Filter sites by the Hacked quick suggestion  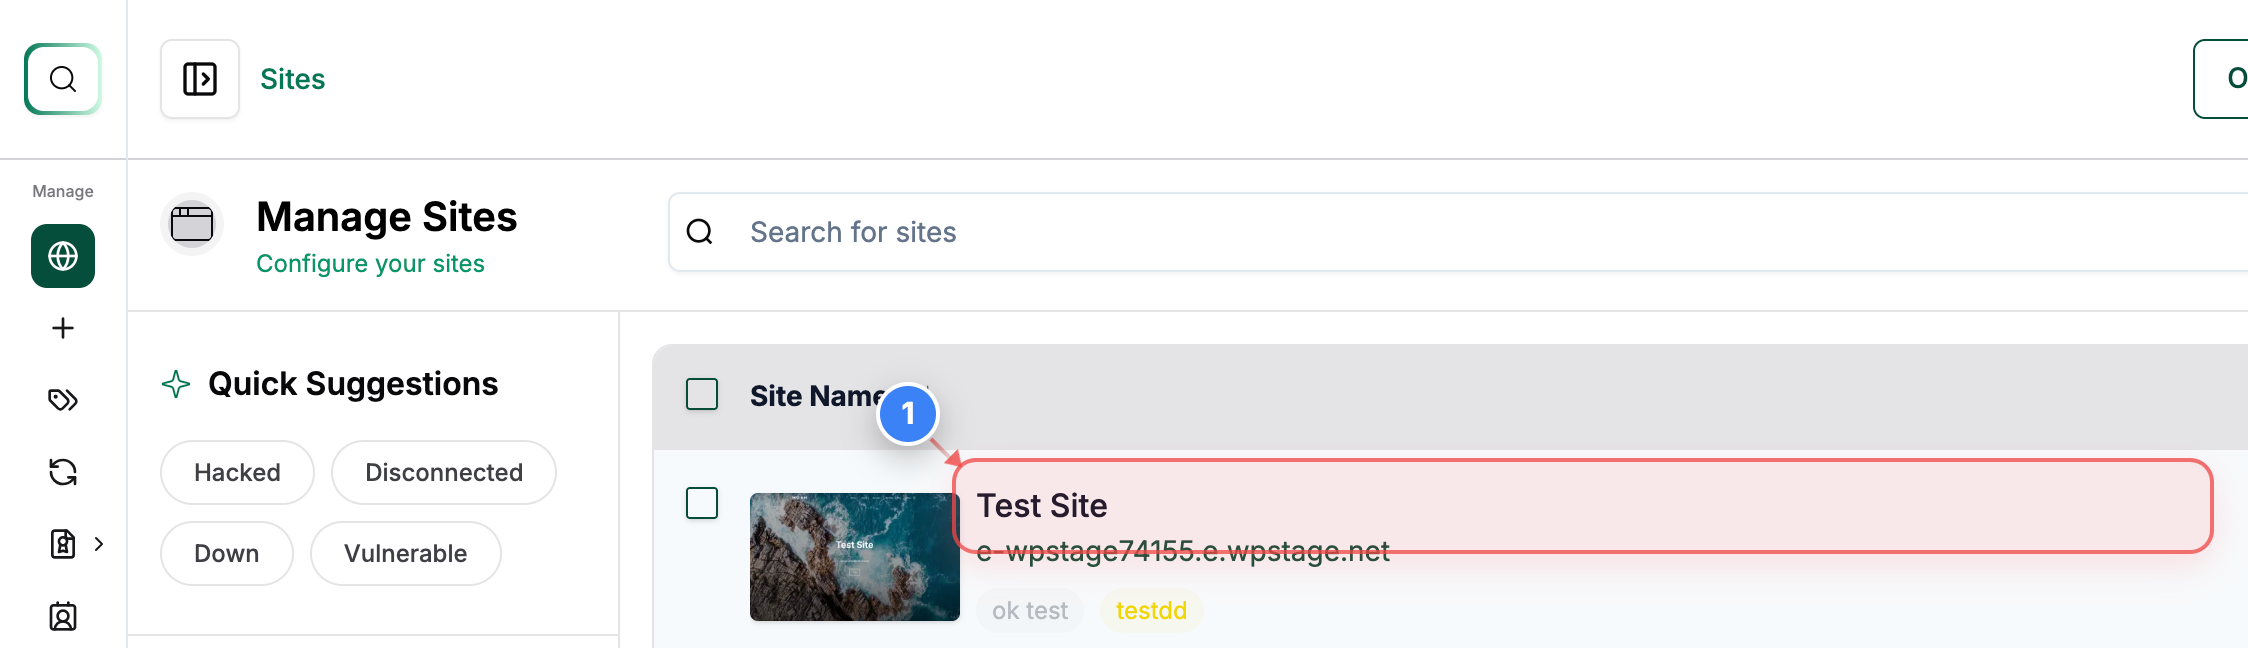(236, 472)
